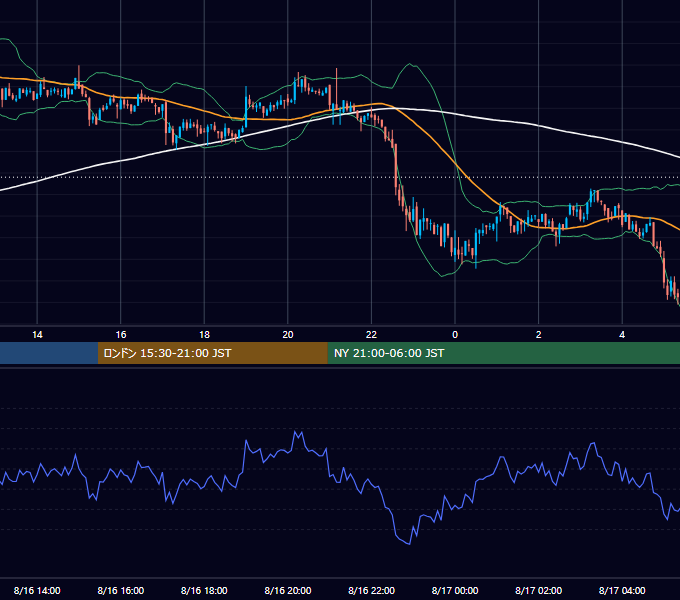Viewport: 680px width, 600px height.
Task: Click the '4' hour label on price chart axis
Action: pos(622,335)
